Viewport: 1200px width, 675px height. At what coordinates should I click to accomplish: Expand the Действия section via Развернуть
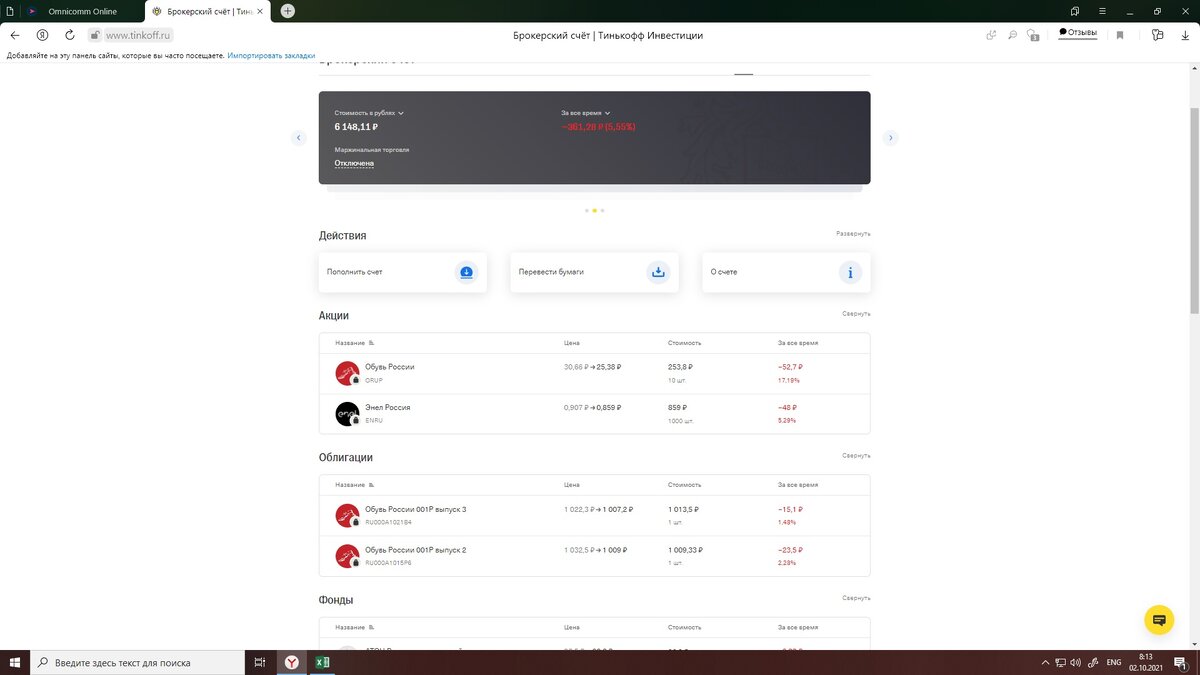tap(853, 233)
